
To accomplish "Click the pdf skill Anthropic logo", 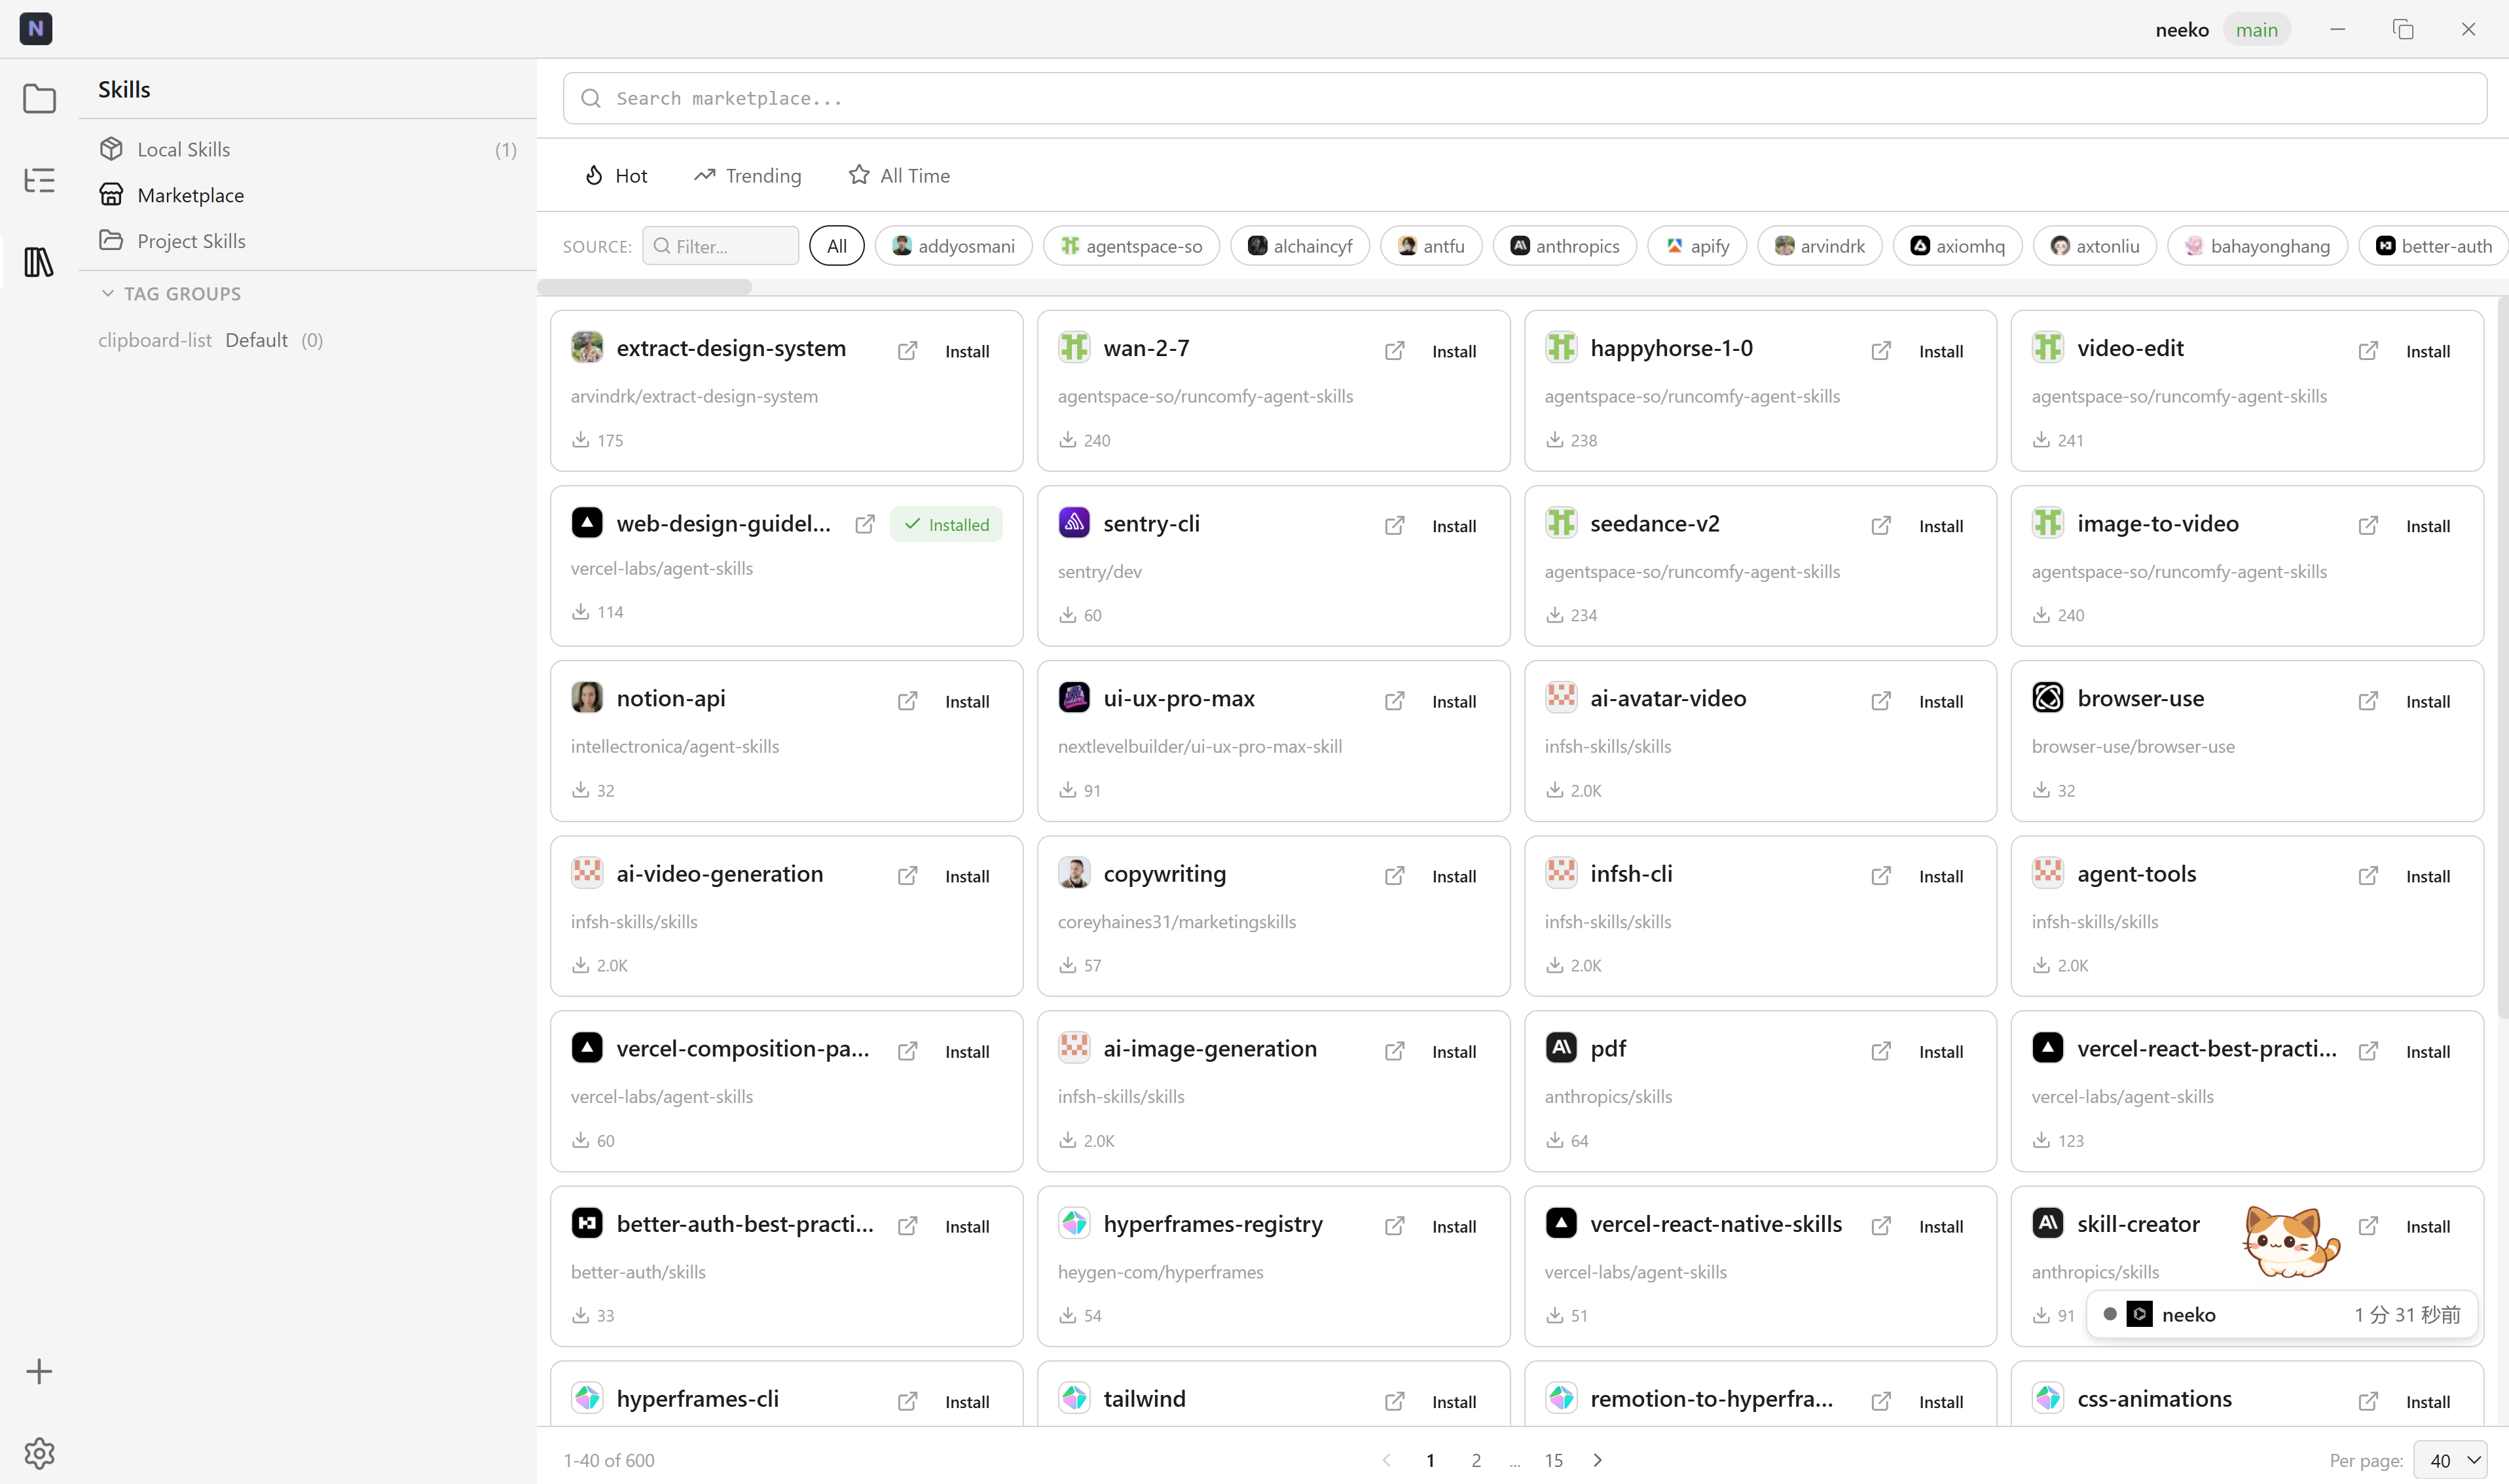I will [x=1561, y=1047].
